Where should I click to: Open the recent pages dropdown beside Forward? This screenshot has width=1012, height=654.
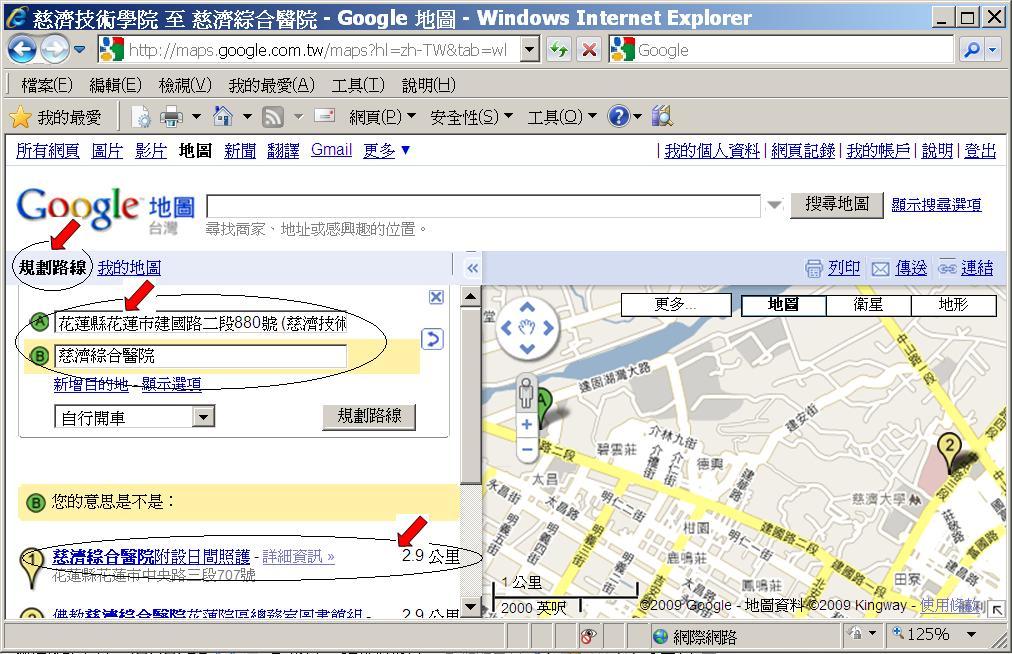point(79,49)
